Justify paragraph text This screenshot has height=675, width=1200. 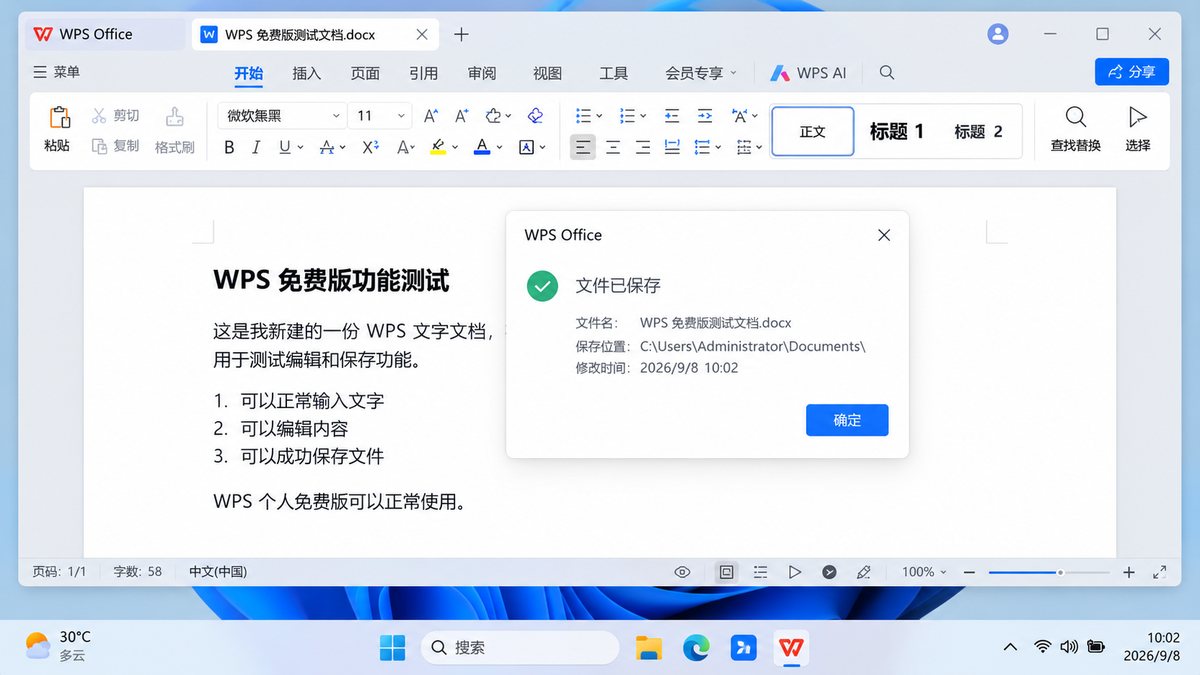[672, 147]
